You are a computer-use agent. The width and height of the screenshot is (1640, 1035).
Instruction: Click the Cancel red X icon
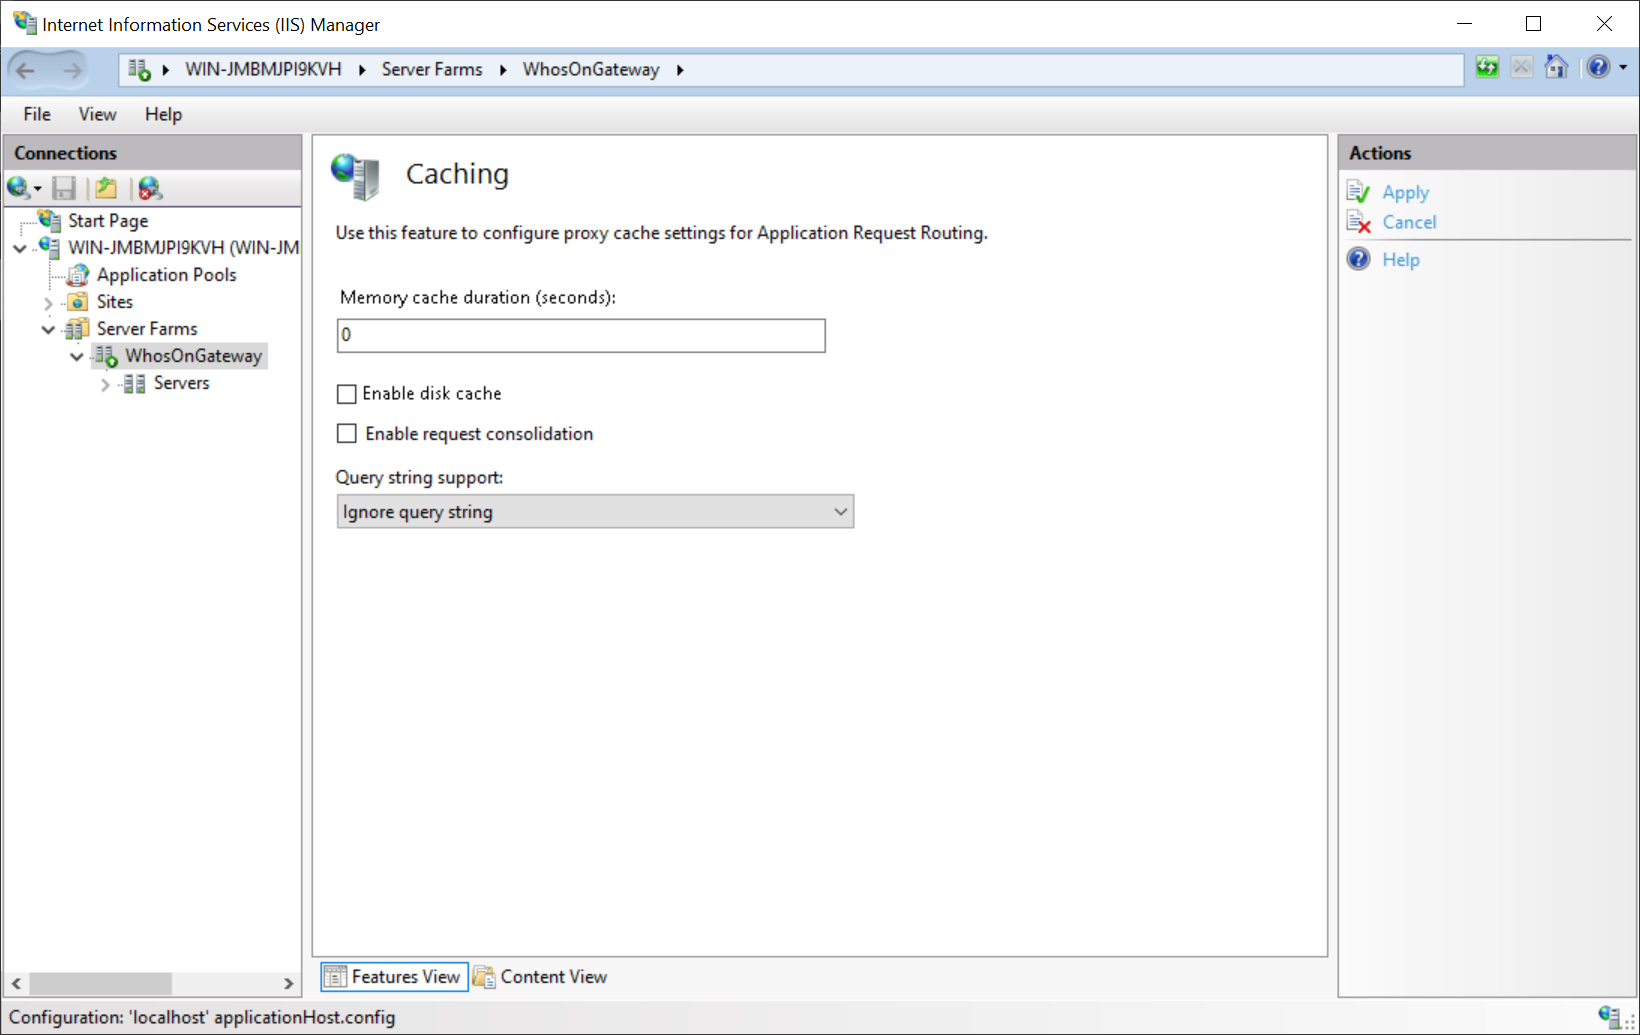pos(1358,222)
